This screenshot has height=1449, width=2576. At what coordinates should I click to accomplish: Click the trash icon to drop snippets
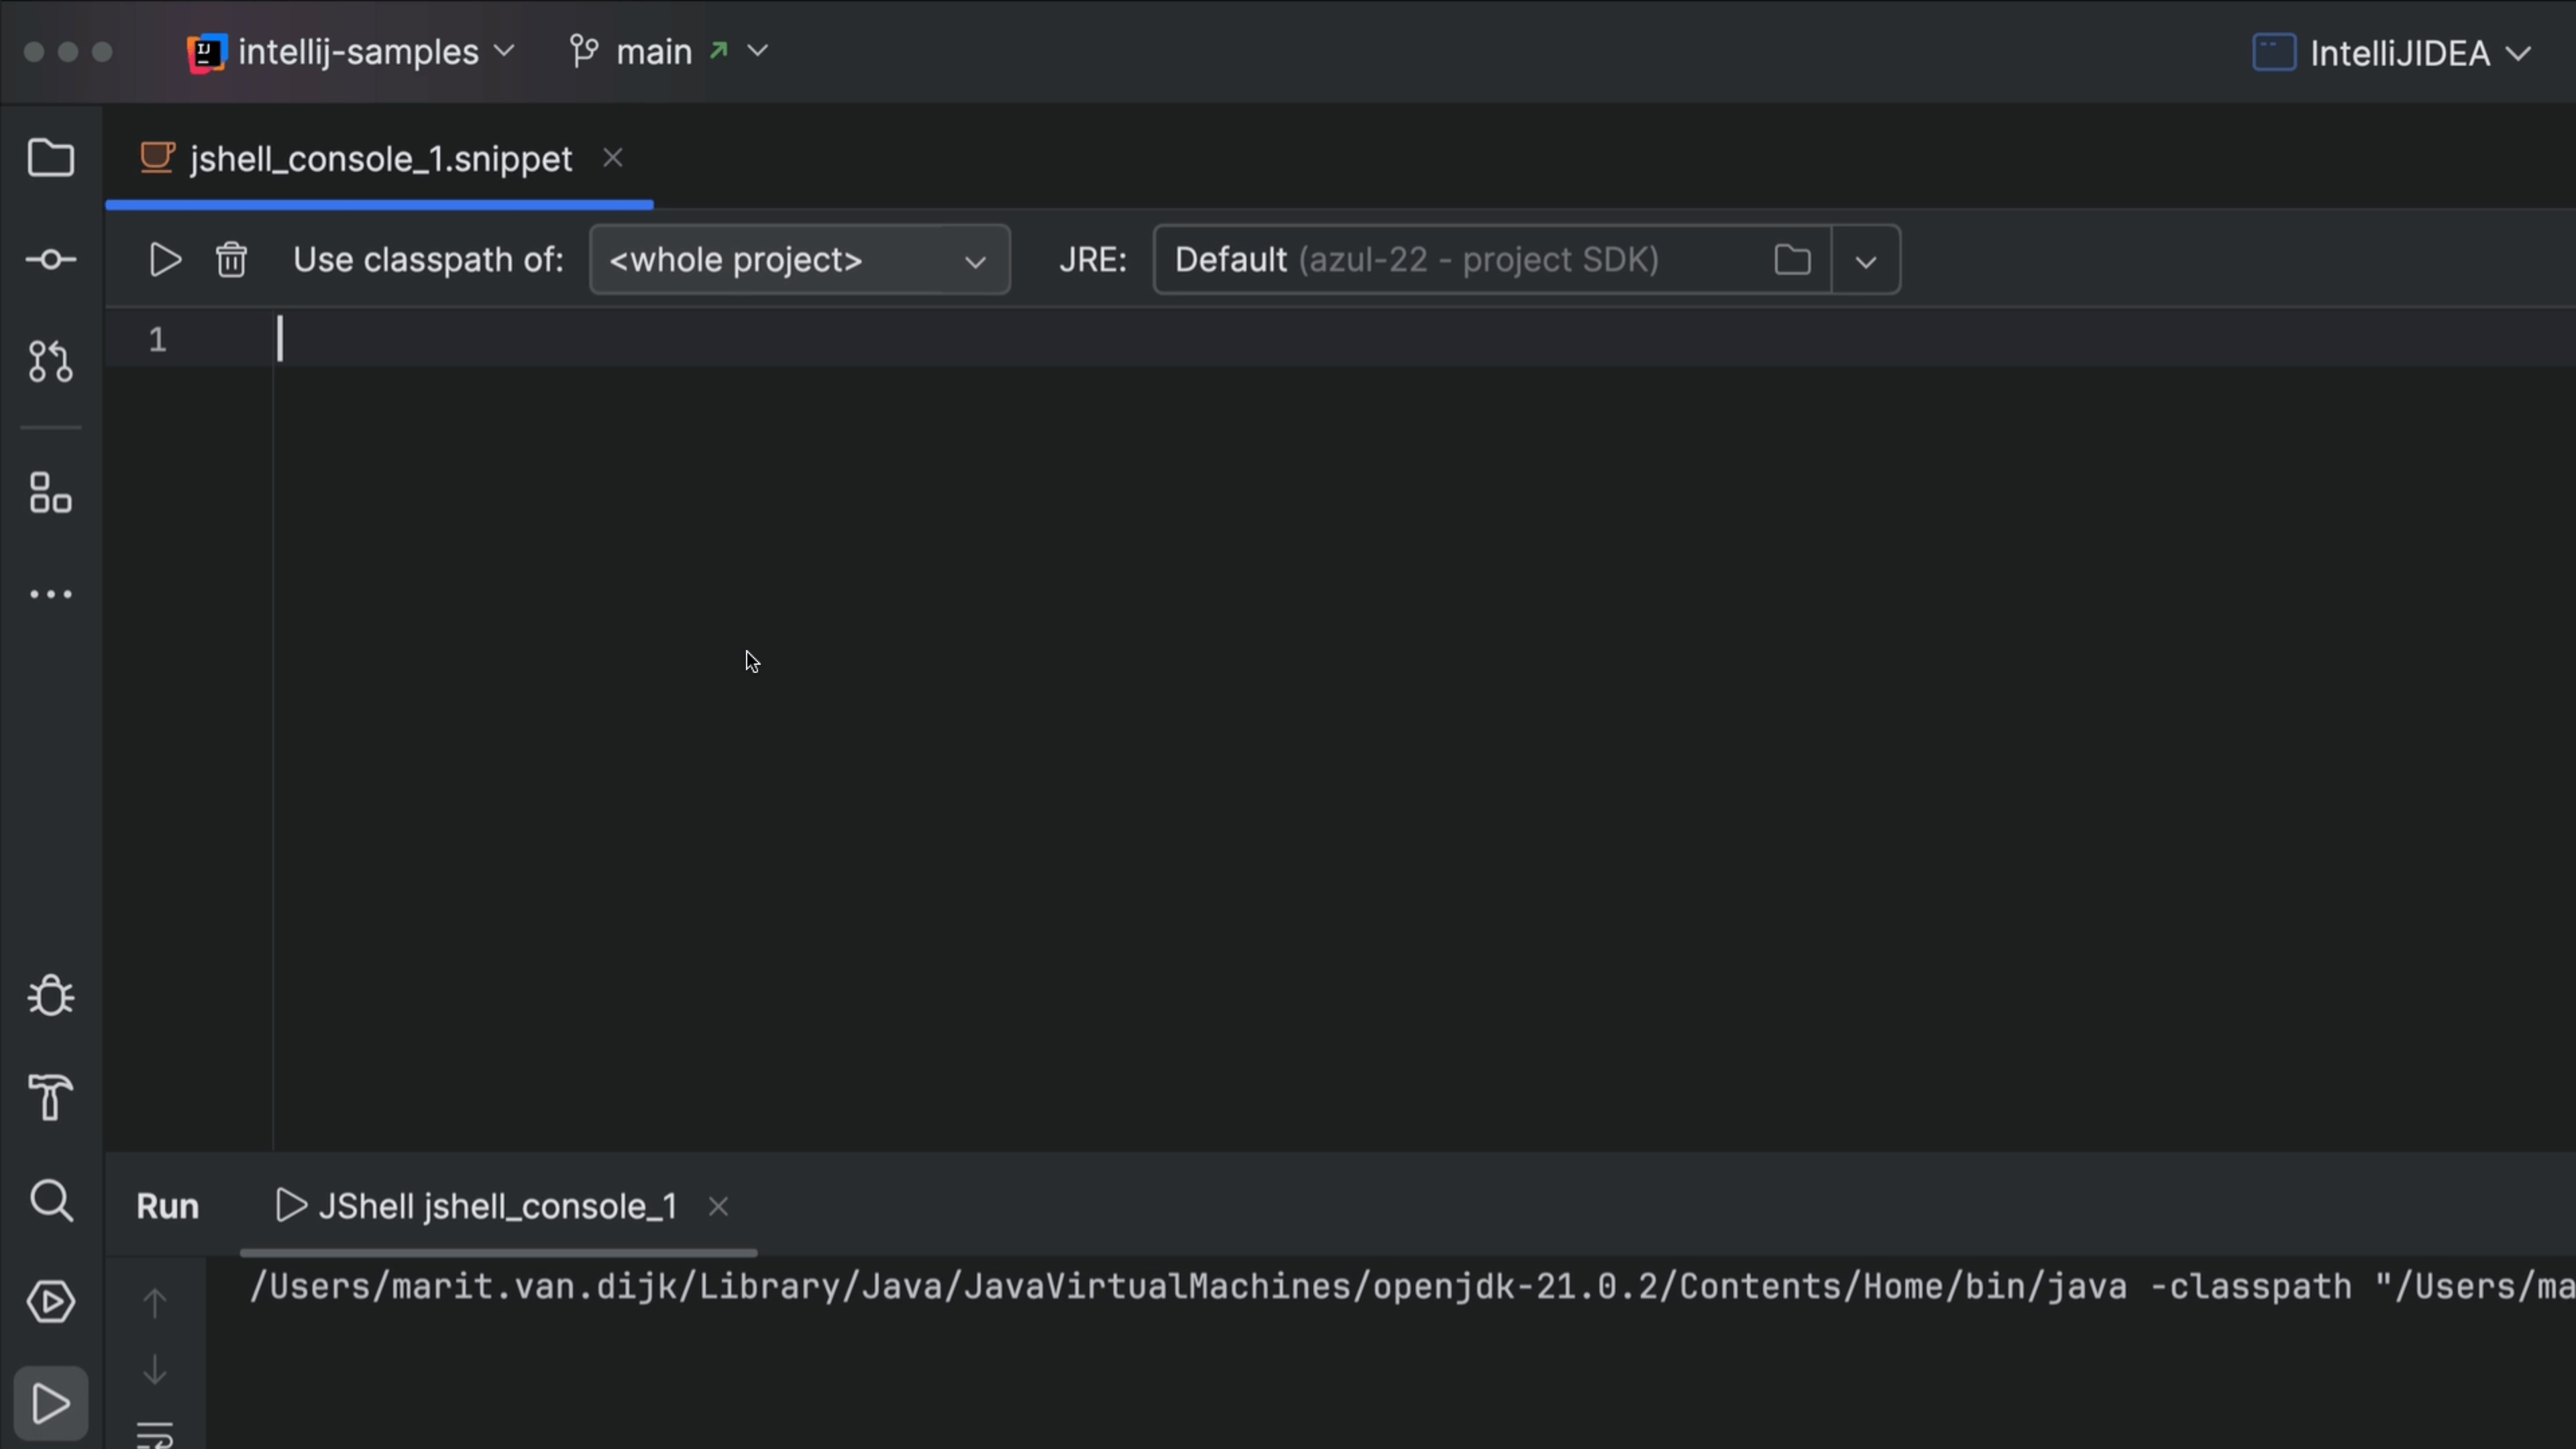tap(231, 260)
